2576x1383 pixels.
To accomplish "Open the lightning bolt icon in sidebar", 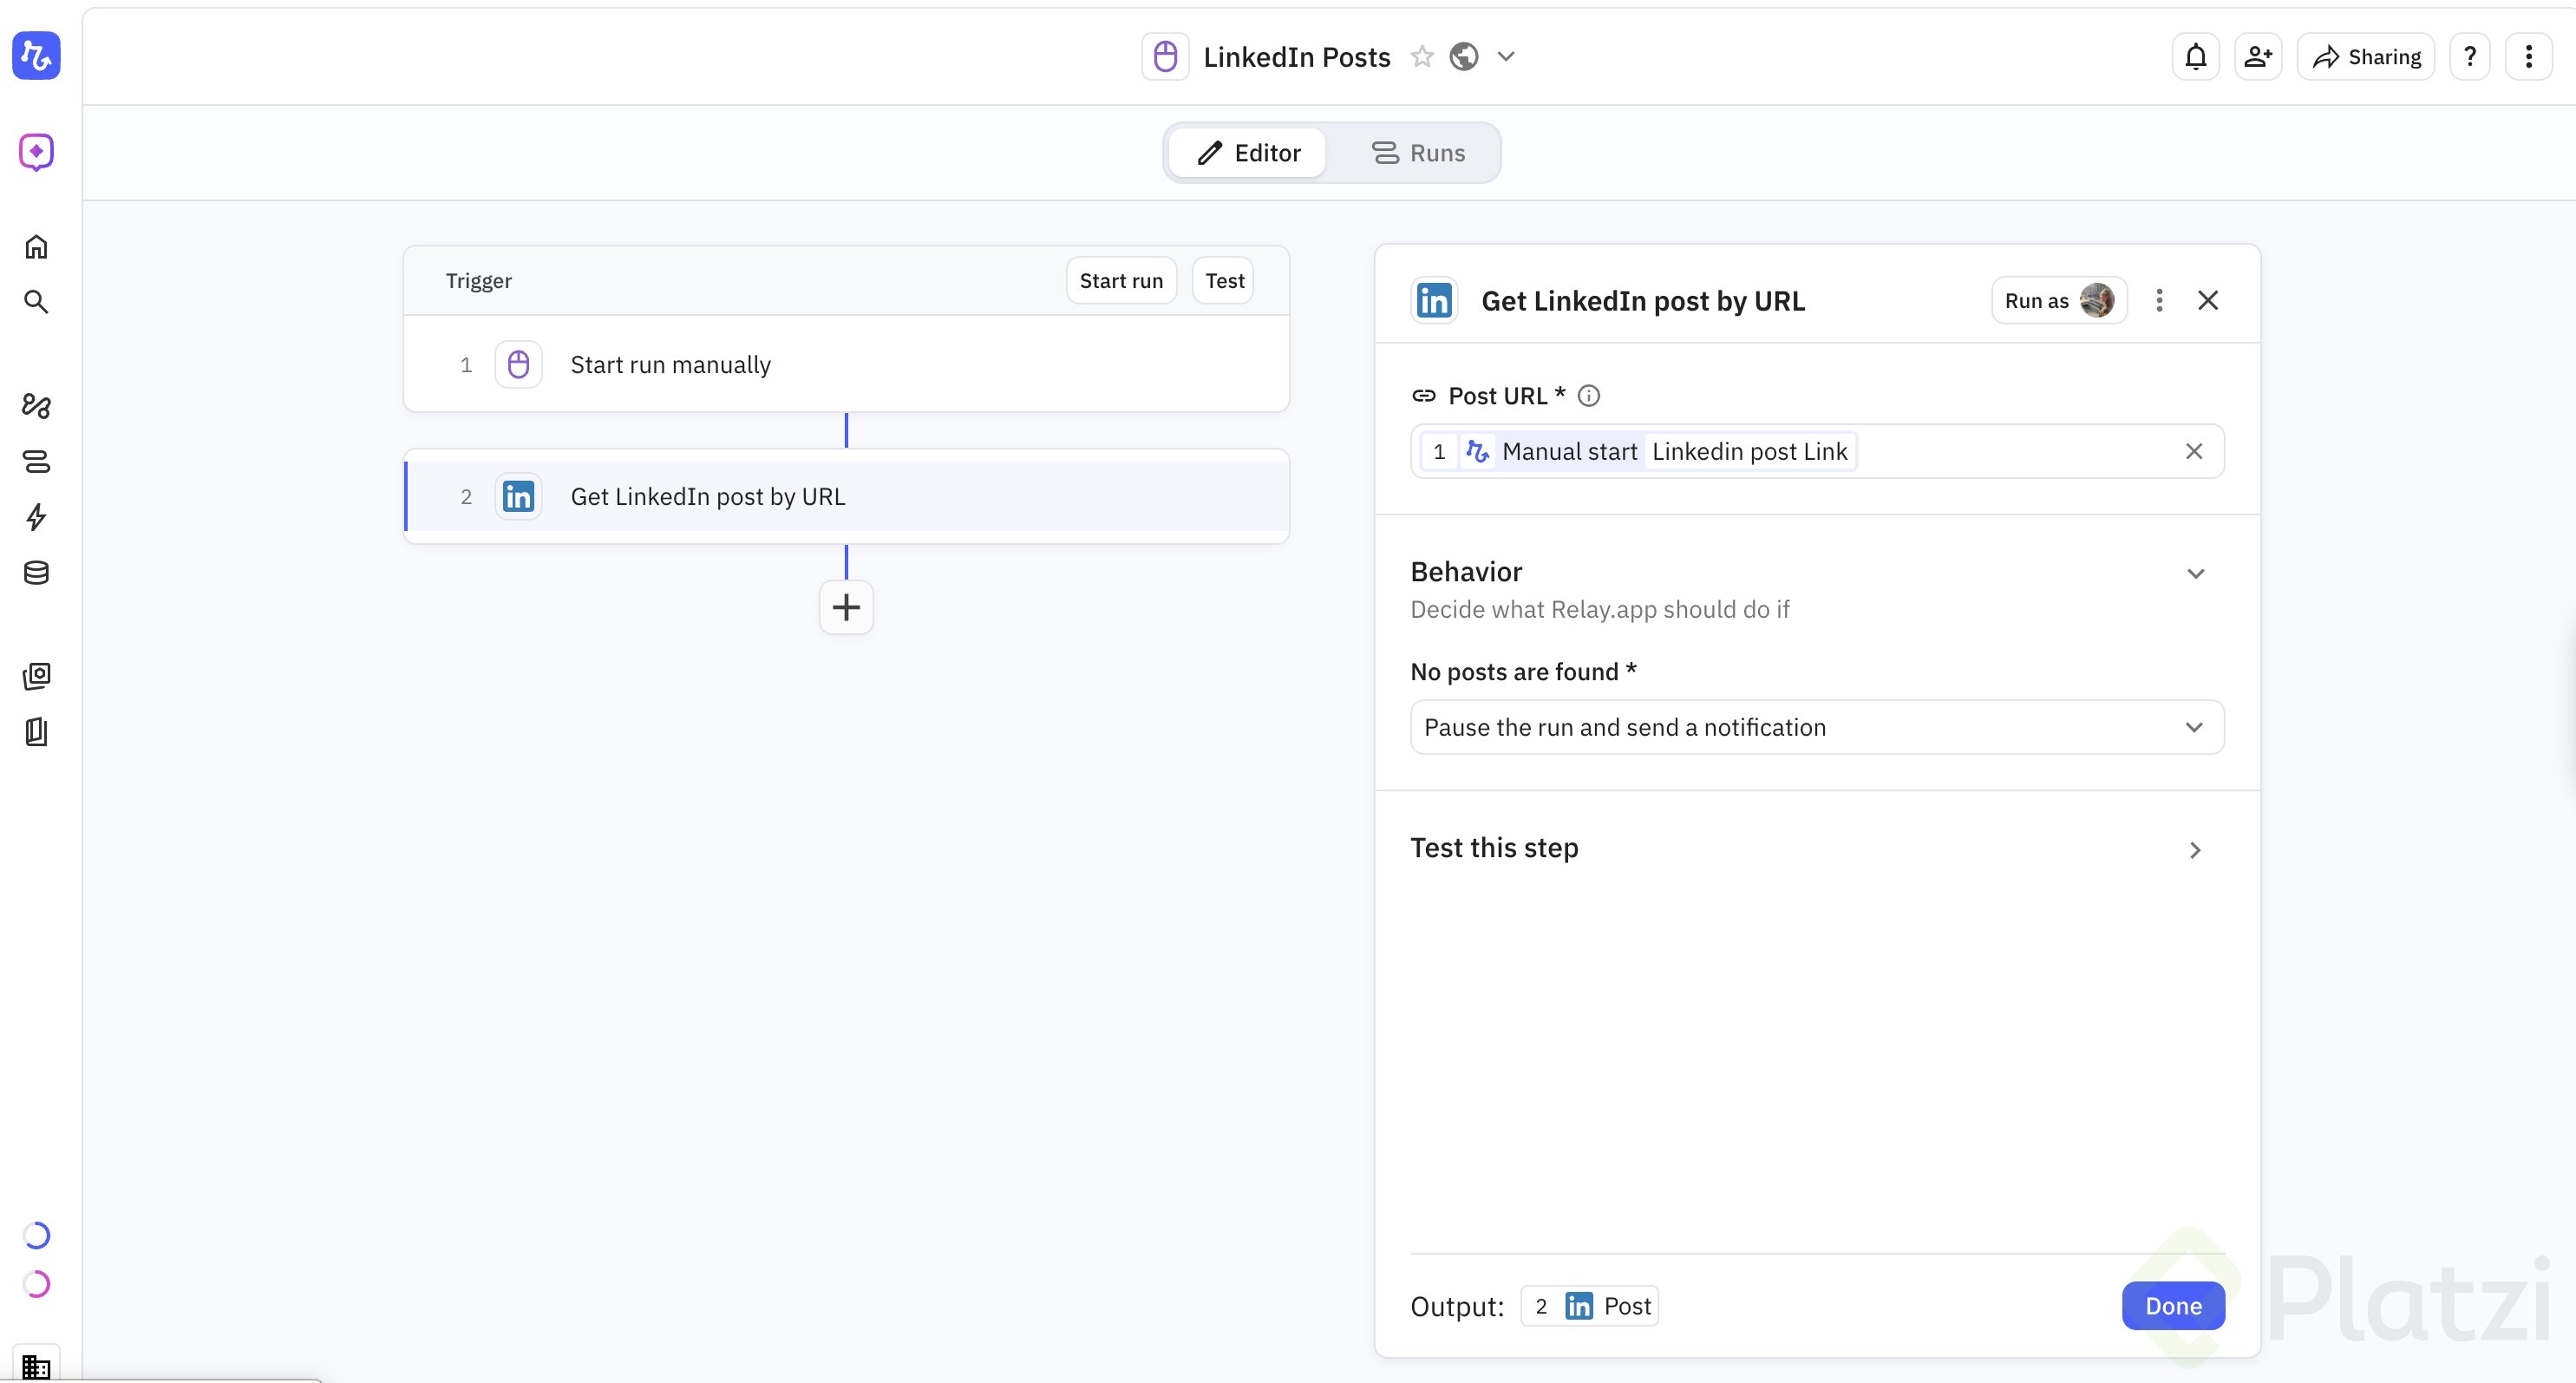I will click(36, 517).
